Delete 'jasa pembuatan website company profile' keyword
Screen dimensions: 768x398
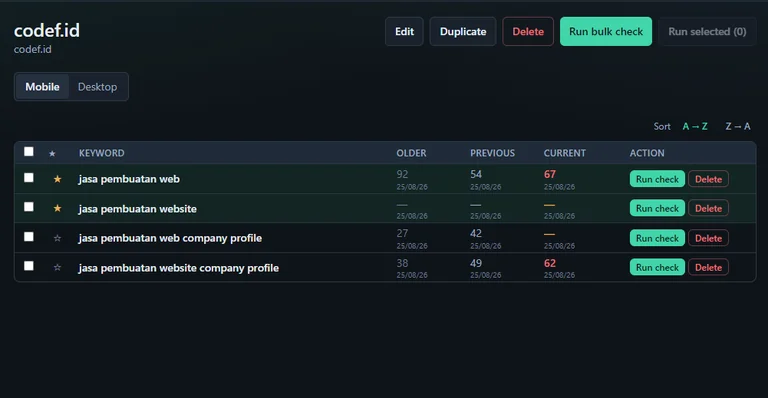point(708,267)
